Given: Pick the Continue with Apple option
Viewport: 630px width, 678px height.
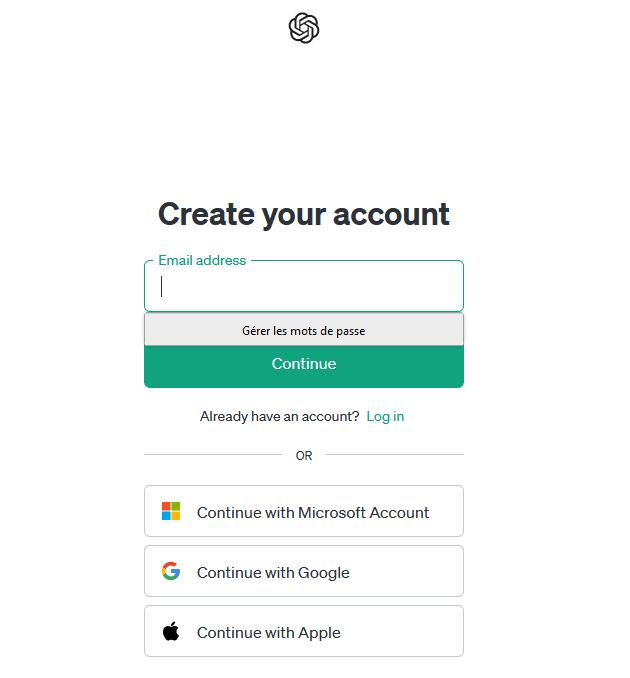Looking at the screenshot, I should [304, 632].
